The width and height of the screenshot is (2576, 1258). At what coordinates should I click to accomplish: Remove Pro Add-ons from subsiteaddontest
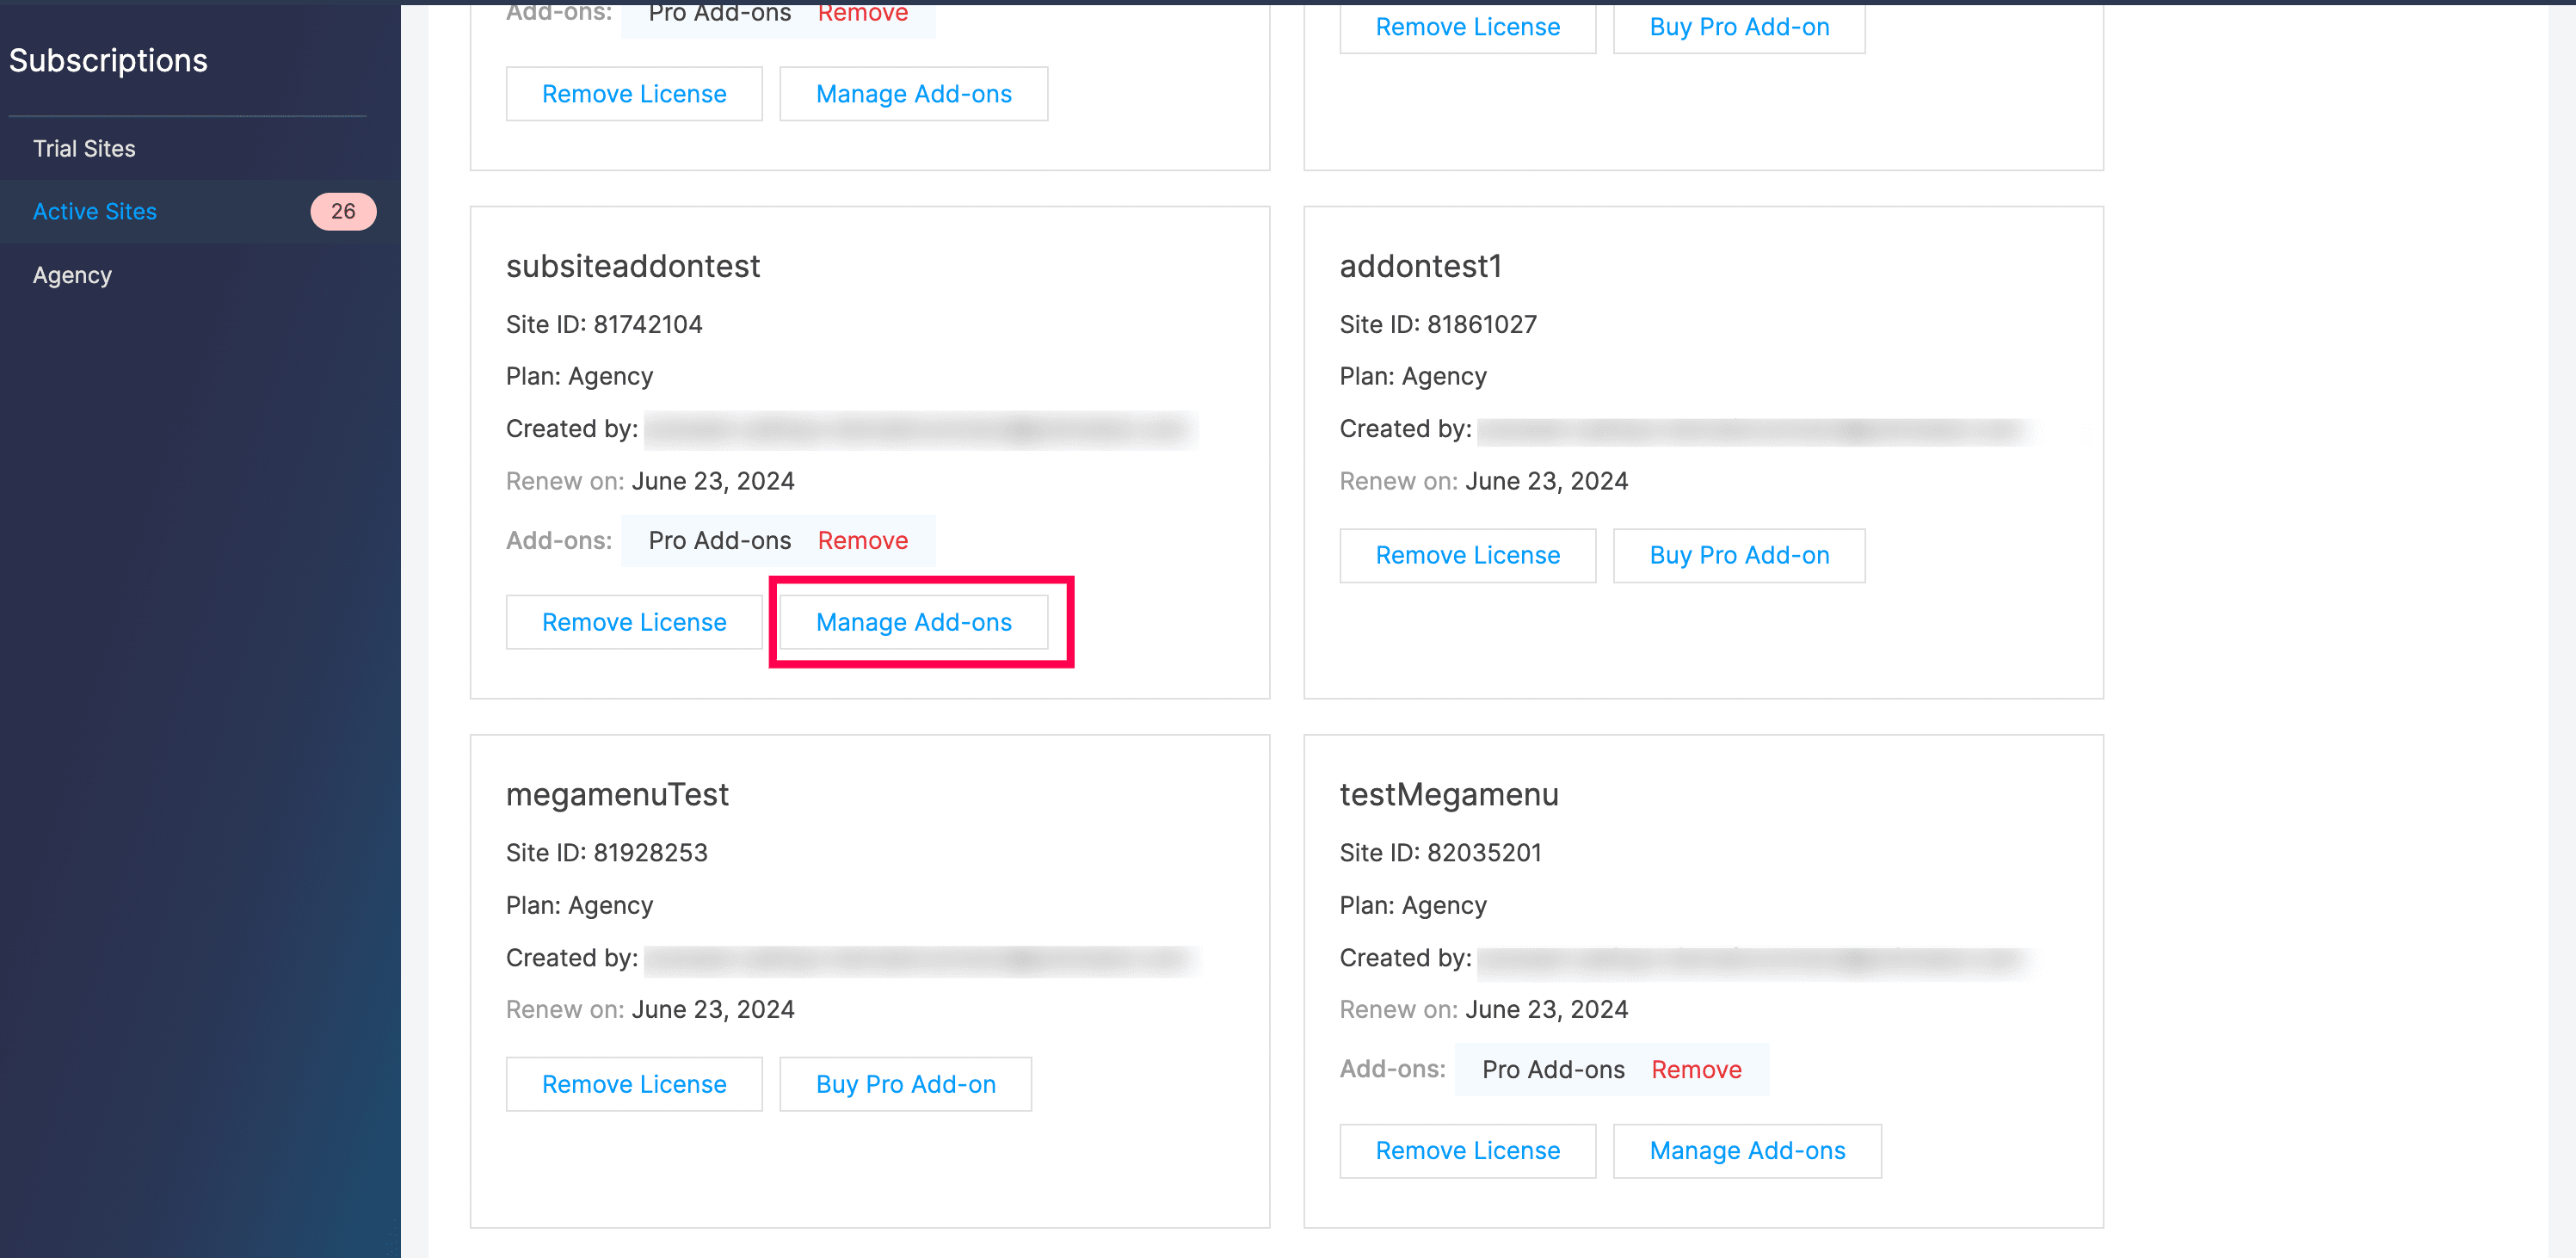click(x=862, y=540)
